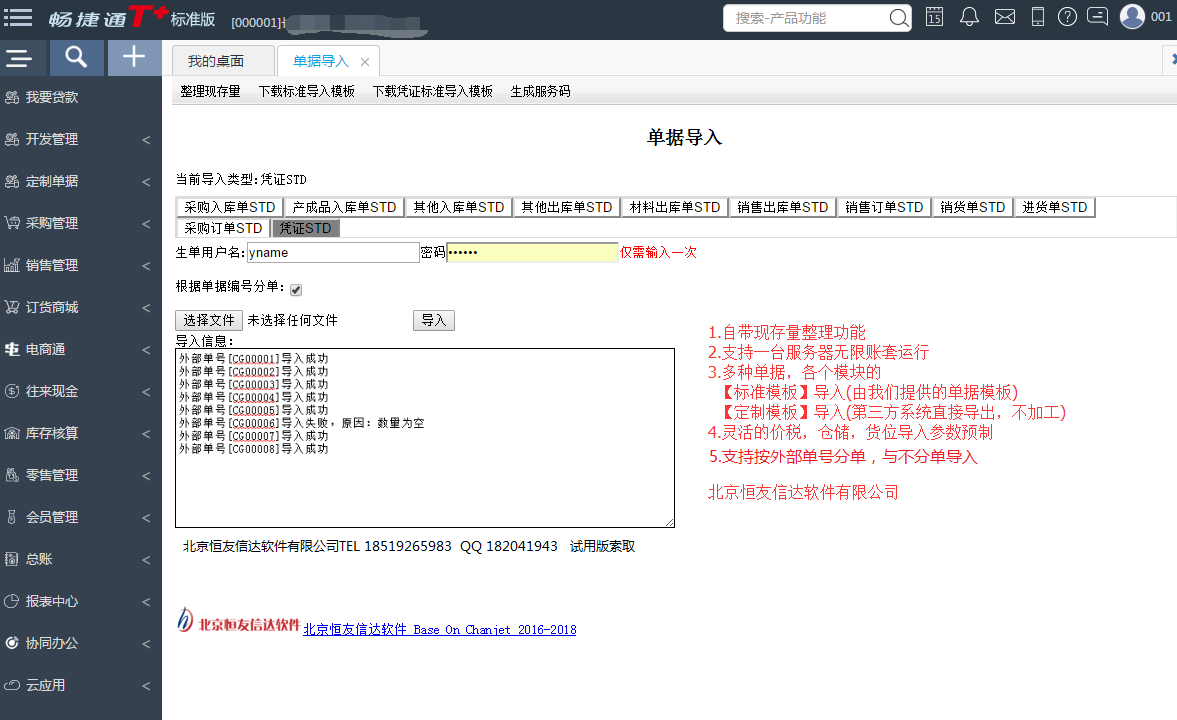The width and height of the screenshot is (1177, 720).
Task: Expand 定制单据 chevron arrow
Action: (x=146, y=182)
